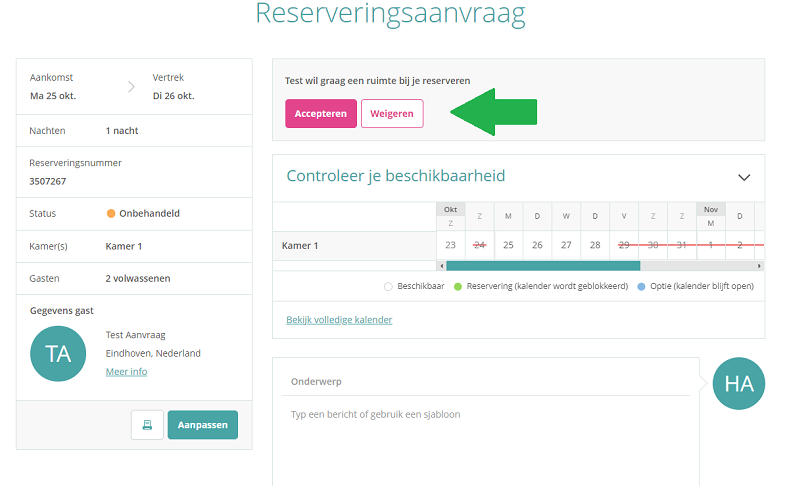Screen dimensions: 810x486
Task: Open Bekijk volledige kalender link
Action: [339, 320]
